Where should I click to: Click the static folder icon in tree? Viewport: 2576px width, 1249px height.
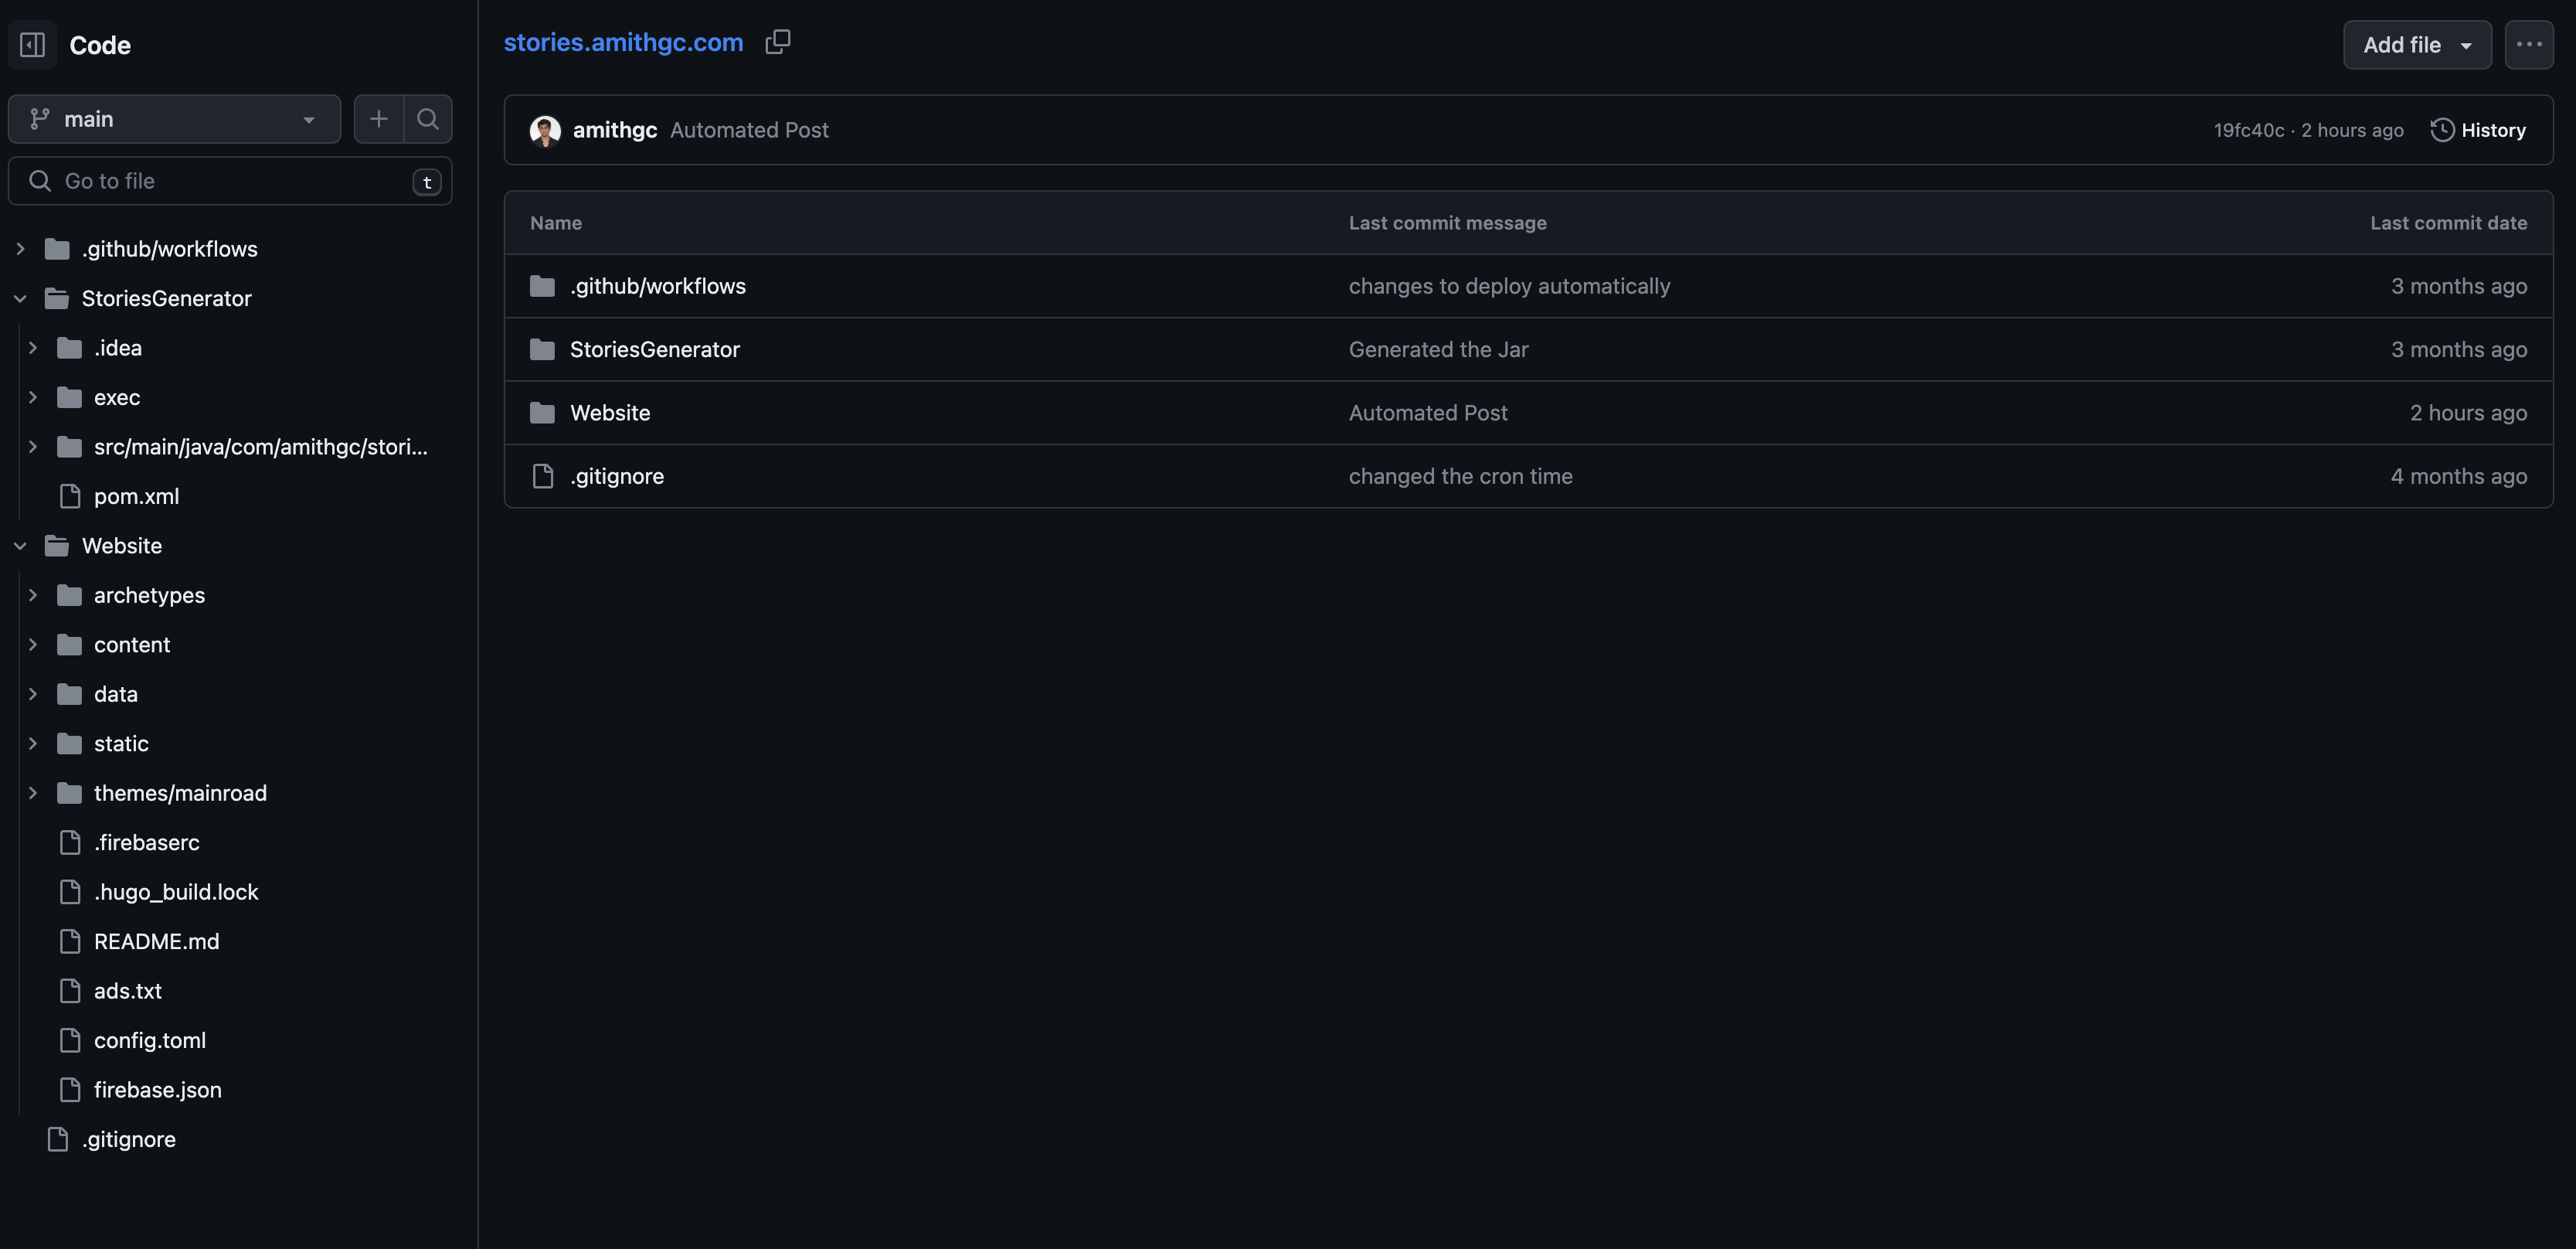coord(69,744)
